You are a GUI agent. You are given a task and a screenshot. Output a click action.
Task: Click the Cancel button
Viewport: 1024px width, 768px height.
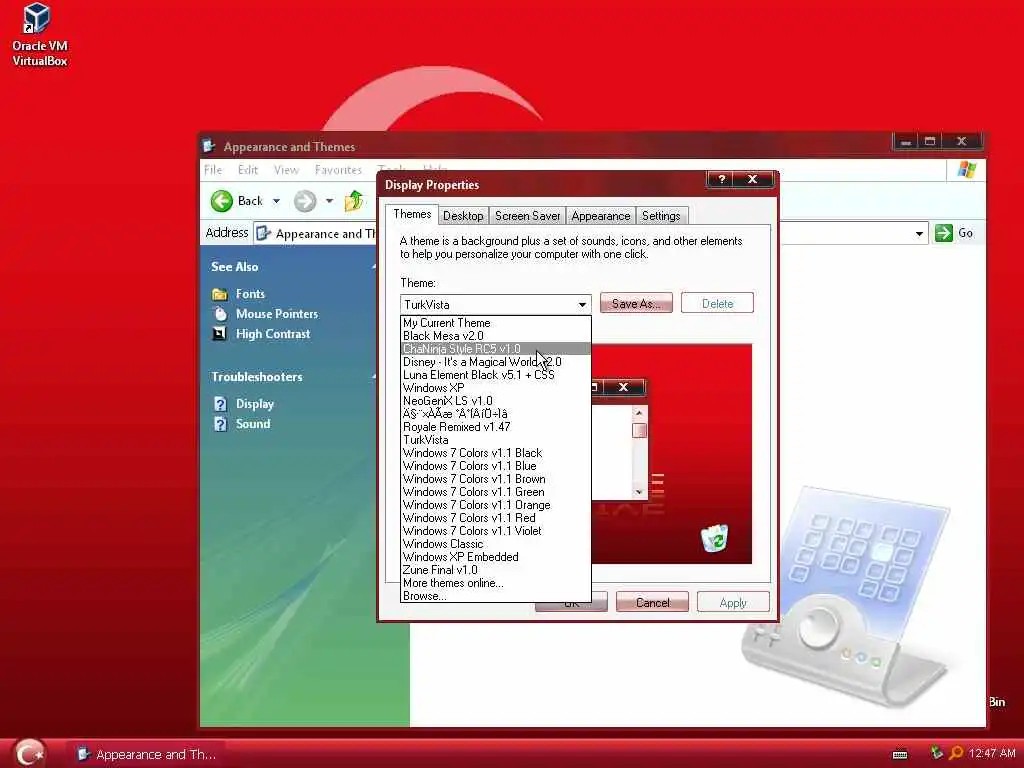coord(652,603)
